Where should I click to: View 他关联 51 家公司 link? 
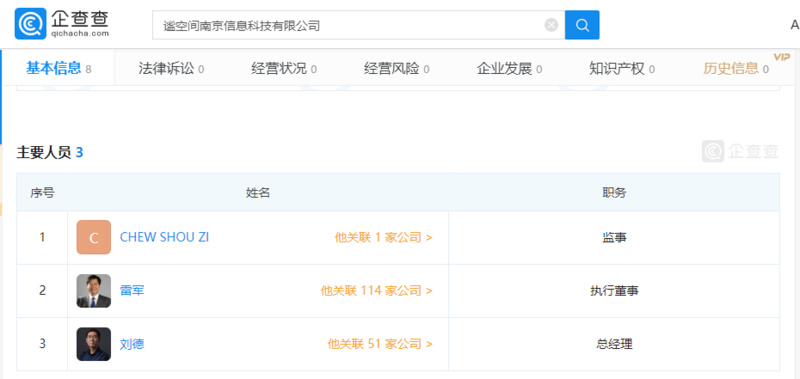(x=380, y=344)
